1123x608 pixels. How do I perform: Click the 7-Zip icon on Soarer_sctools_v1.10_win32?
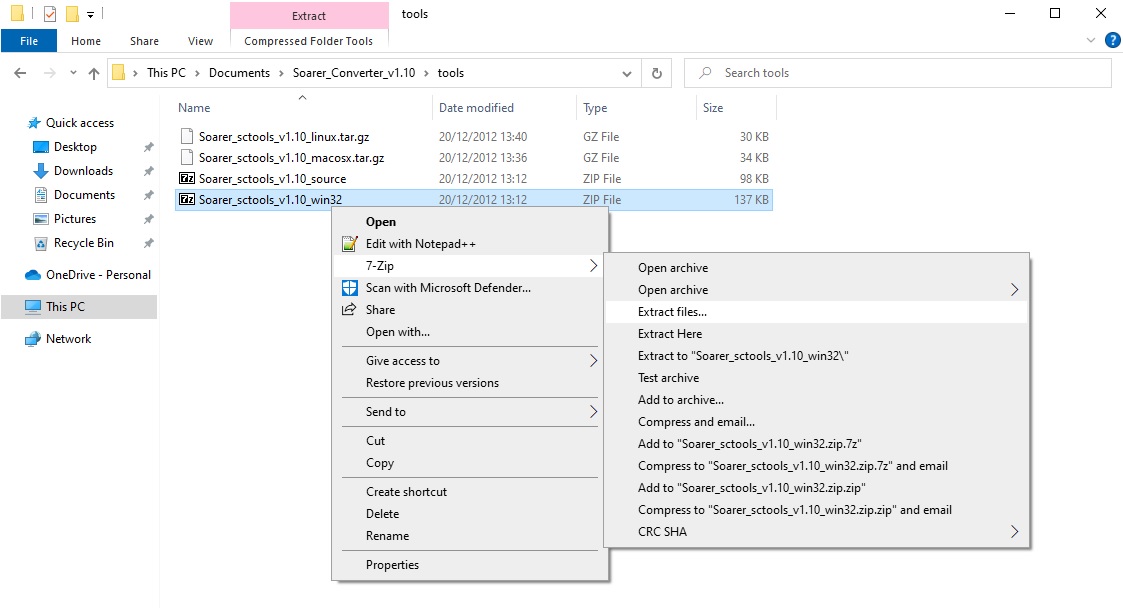point(187,199)
